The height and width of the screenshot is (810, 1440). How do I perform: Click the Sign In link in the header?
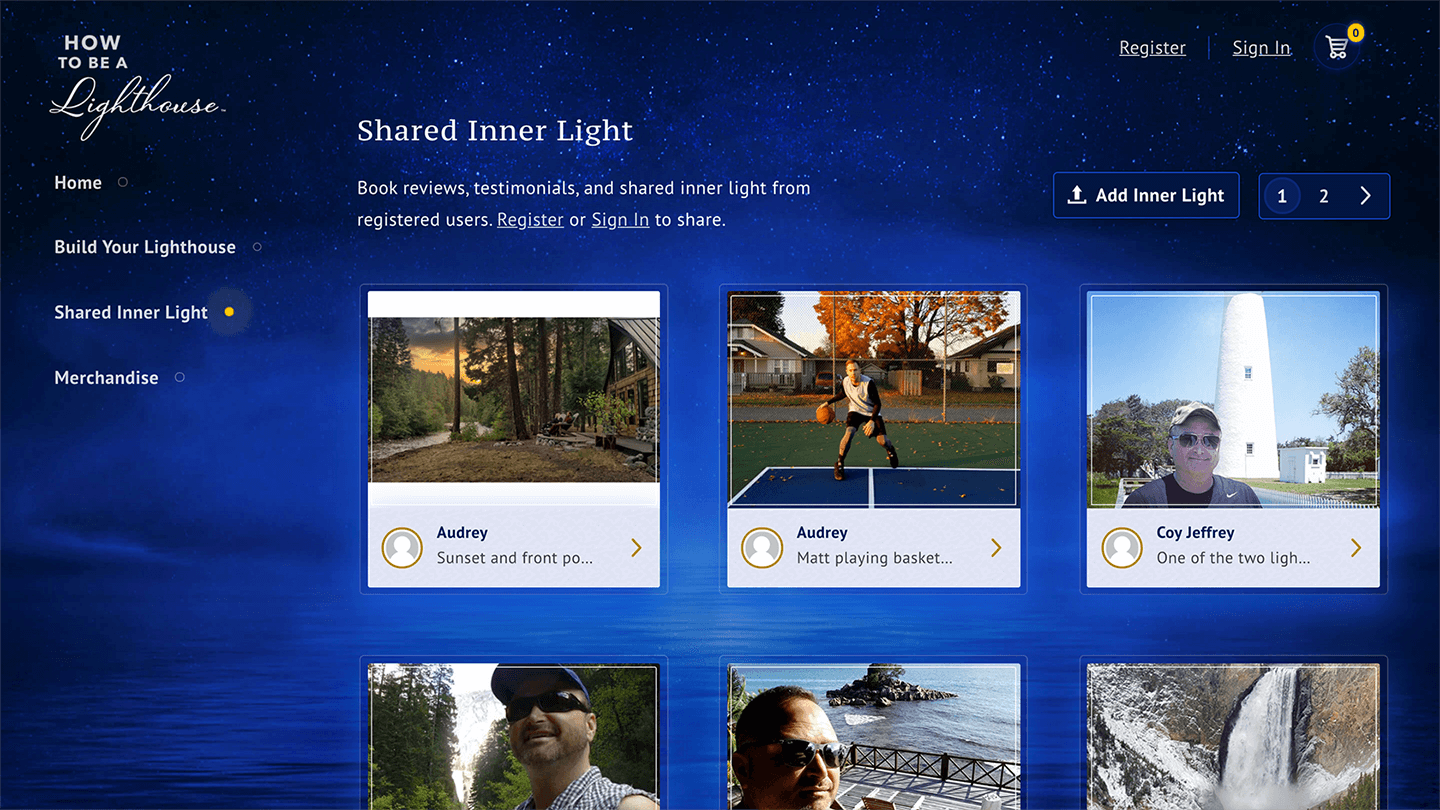click(x=1261, y=48)
